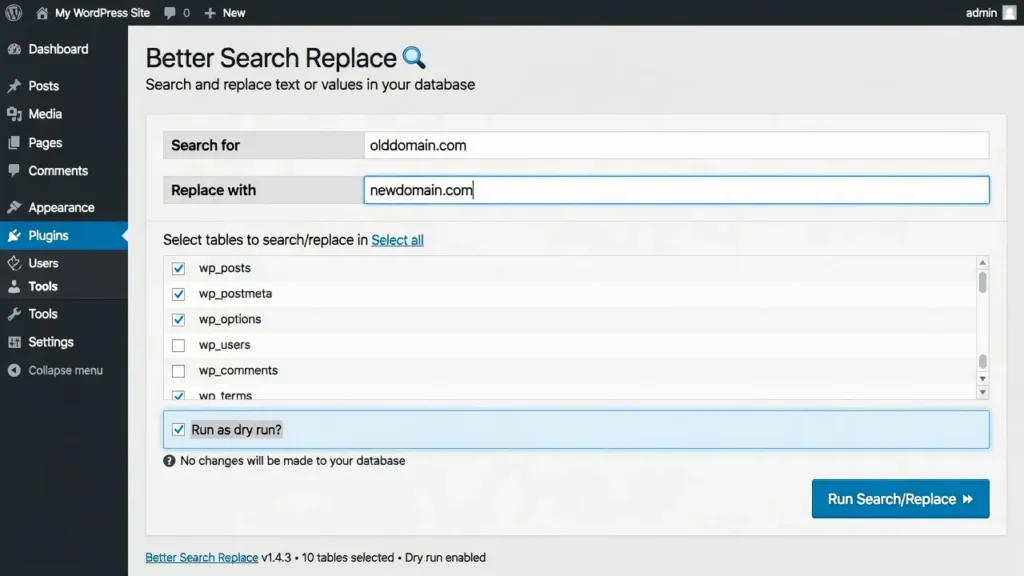Click the plus icon next to New
Viewport: 1024px width, 576px height.
[210, 13]
